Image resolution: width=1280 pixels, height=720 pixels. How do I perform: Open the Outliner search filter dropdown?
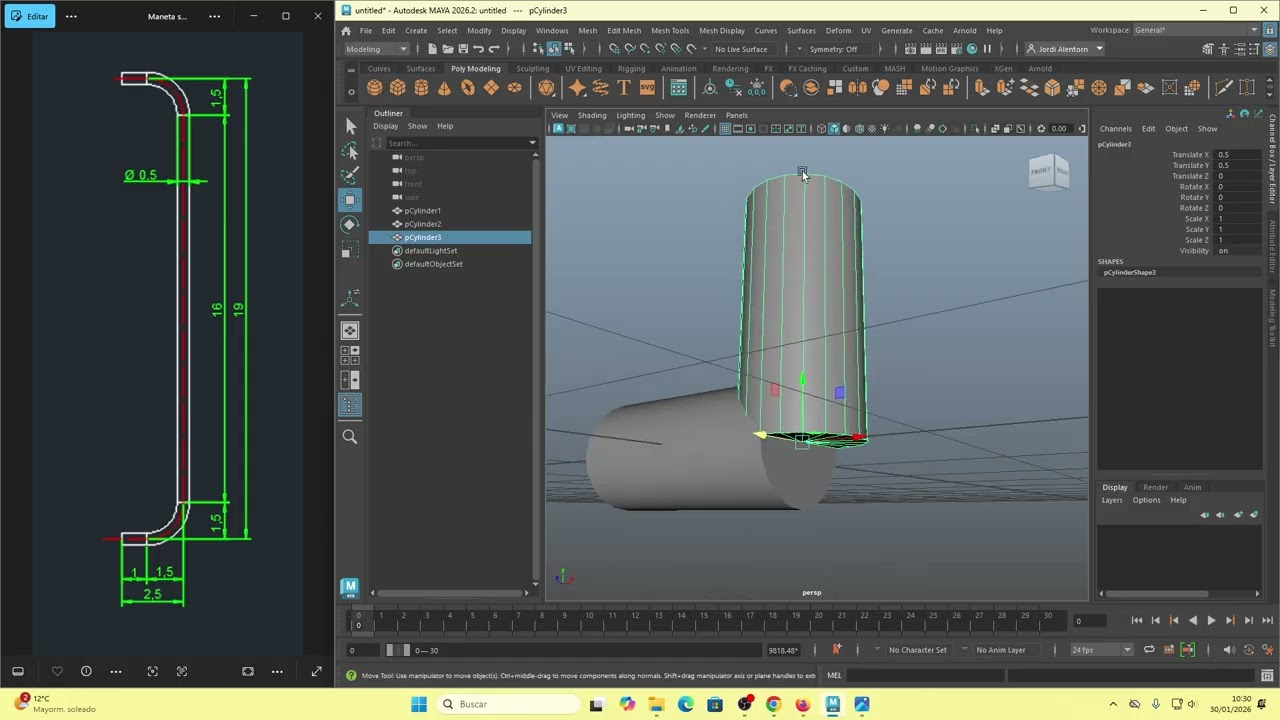click(532, 143)
